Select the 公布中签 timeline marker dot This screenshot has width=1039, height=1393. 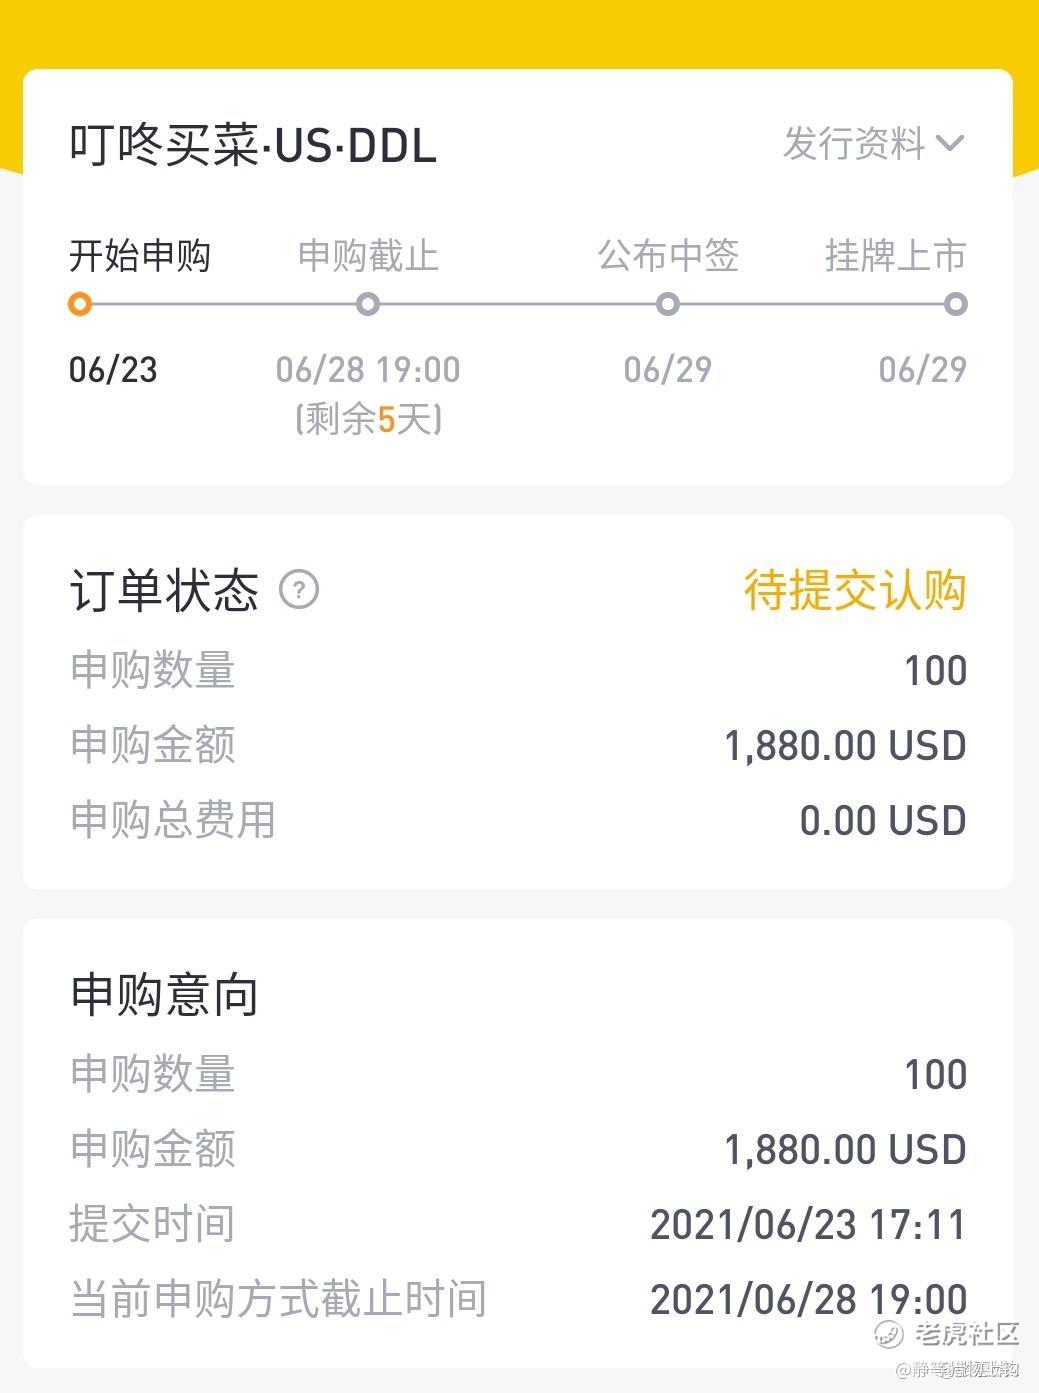point(668,304)
